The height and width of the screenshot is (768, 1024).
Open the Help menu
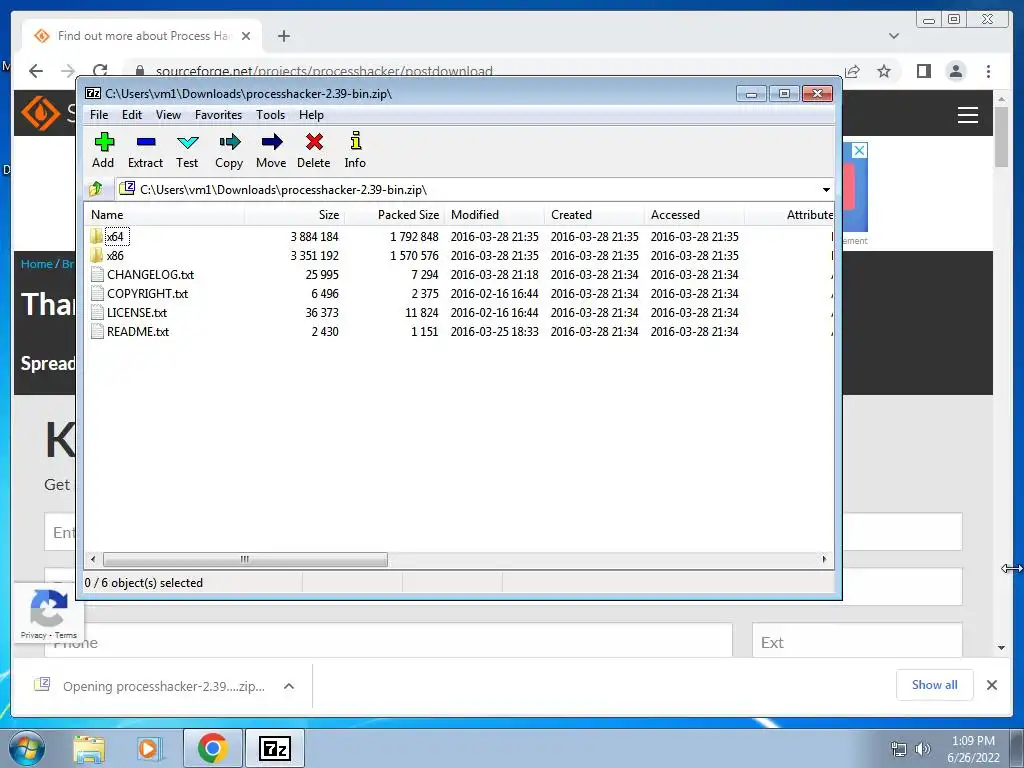[312, 115]
